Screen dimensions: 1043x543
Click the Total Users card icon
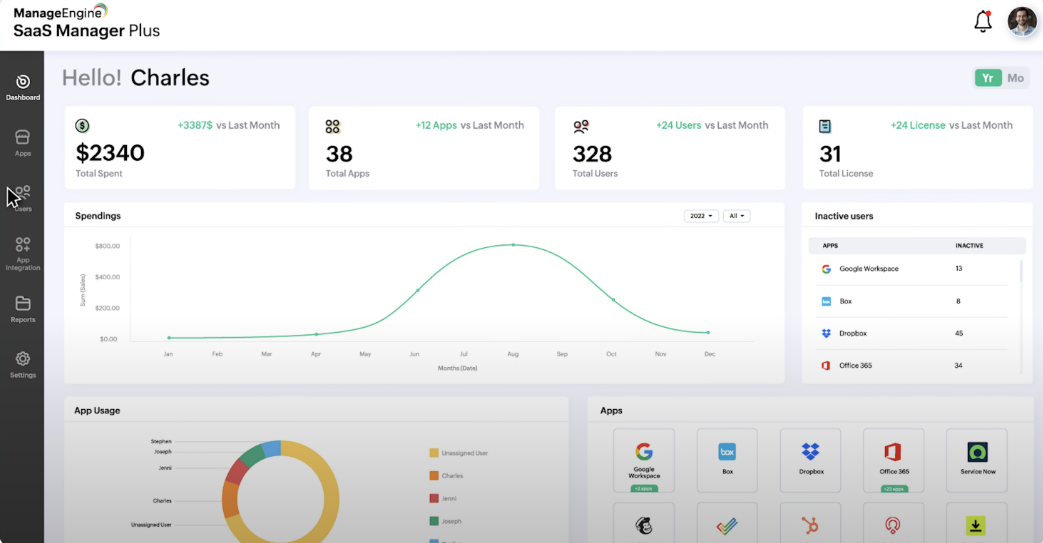[581, 126]
